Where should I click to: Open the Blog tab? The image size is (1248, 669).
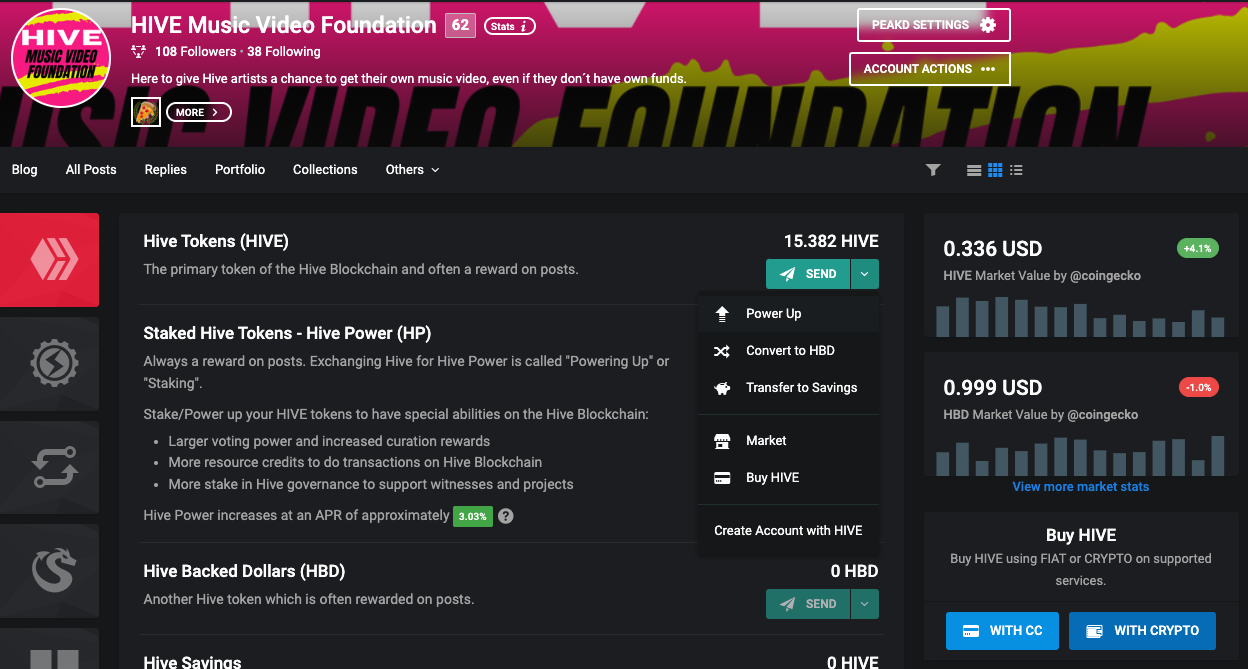[25, 170]
